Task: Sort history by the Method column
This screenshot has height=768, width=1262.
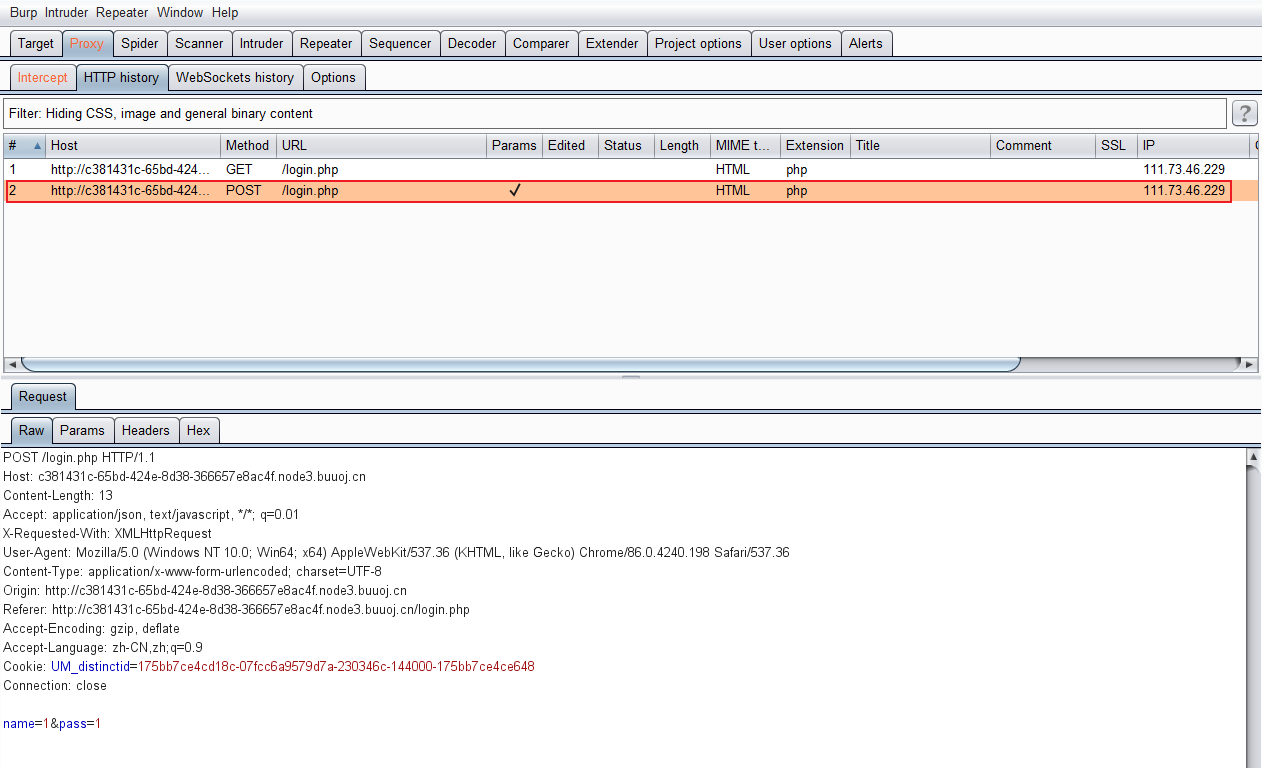Action: coord(246,146)
